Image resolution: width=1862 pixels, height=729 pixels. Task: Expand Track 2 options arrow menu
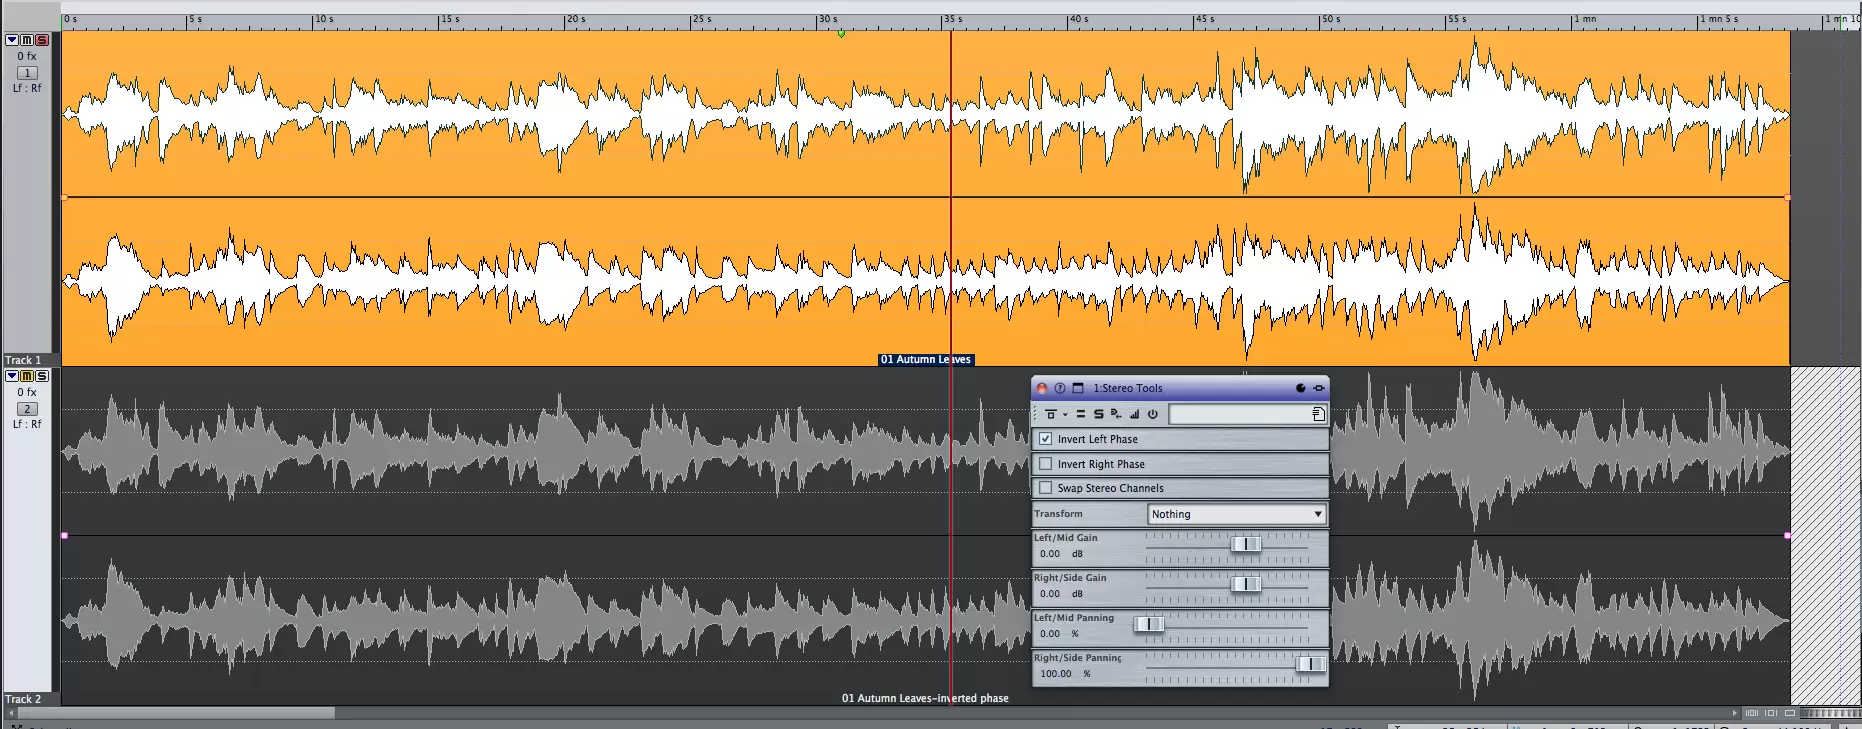(x=12, y=376)
